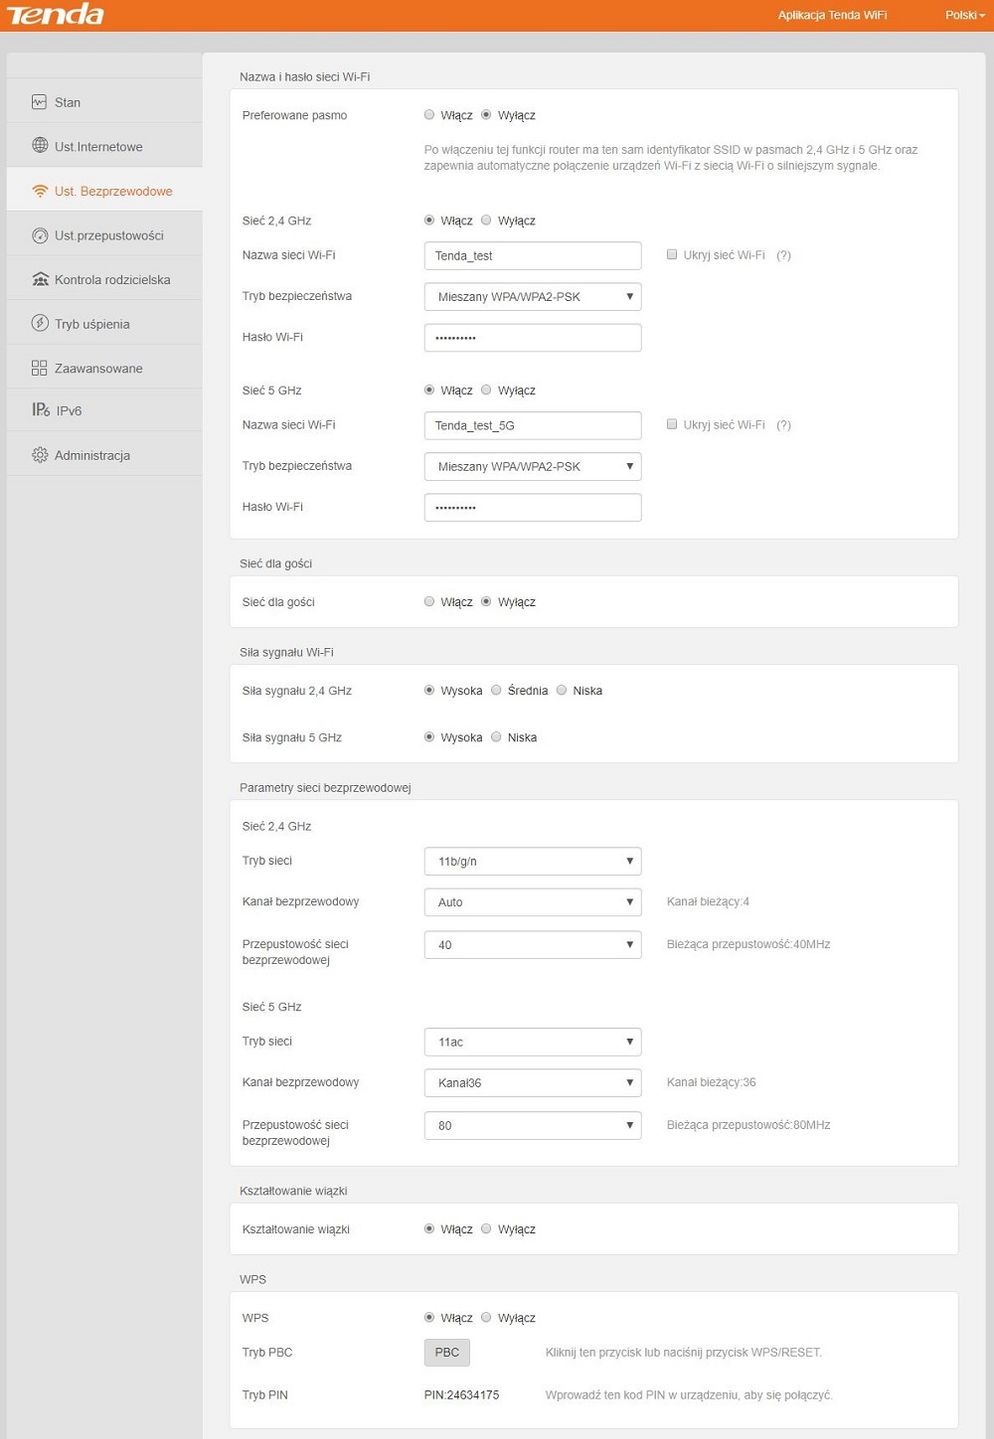Open Ust.Internetowe settings
This screenshot has height=1439, width=994.
point(104,146)
